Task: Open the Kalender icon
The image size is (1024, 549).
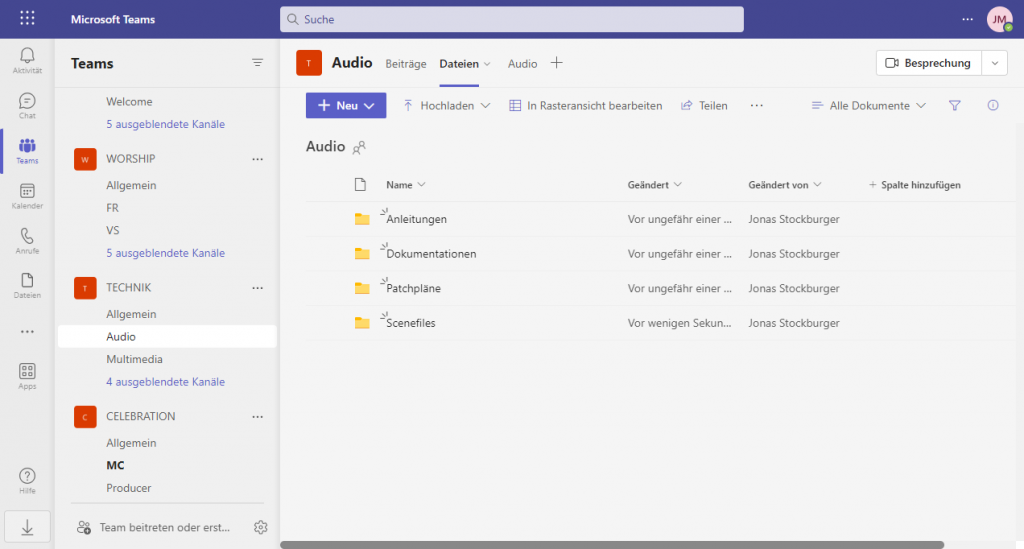Action: [x=27, y=195]
